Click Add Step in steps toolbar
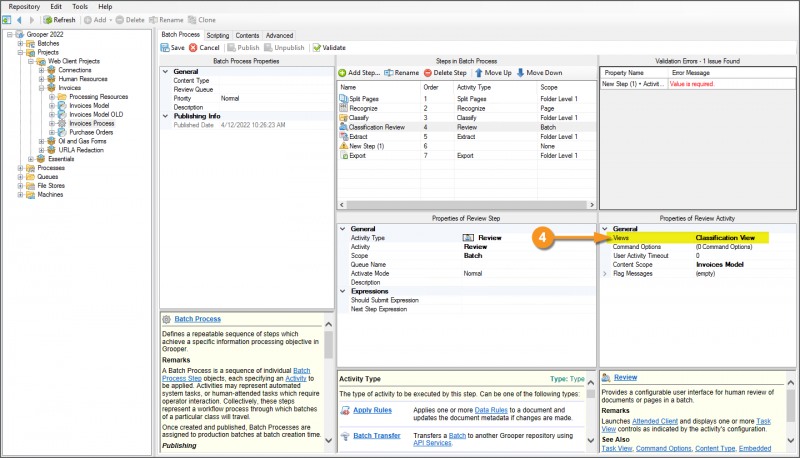800x458 pixels. (360, 73)
